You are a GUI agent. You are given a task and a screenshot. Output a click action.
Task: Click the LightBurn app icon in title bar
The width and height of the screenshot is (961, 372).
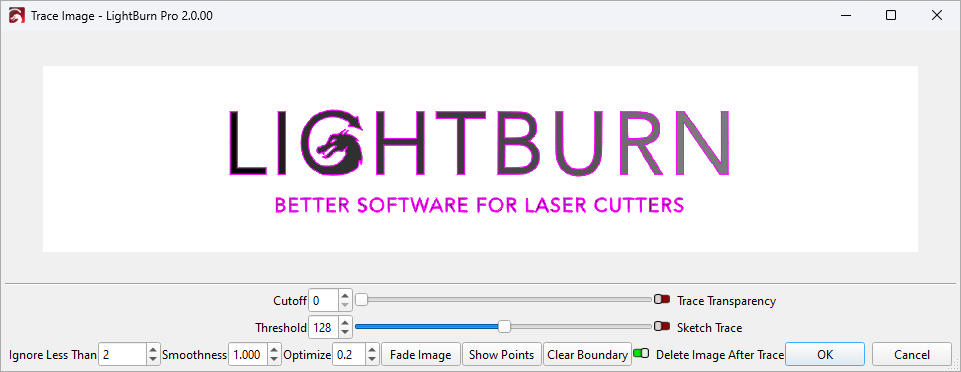click(17, 16)
